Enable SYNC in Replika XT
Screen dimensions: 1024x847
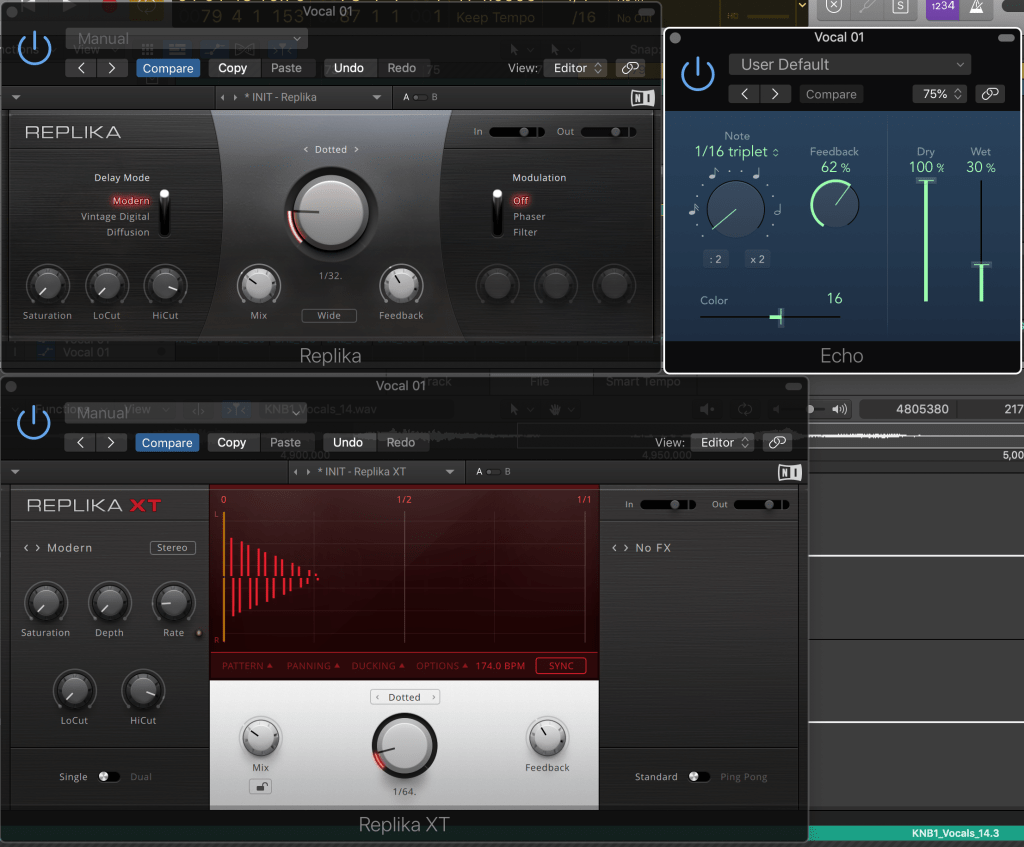(561, 665)
